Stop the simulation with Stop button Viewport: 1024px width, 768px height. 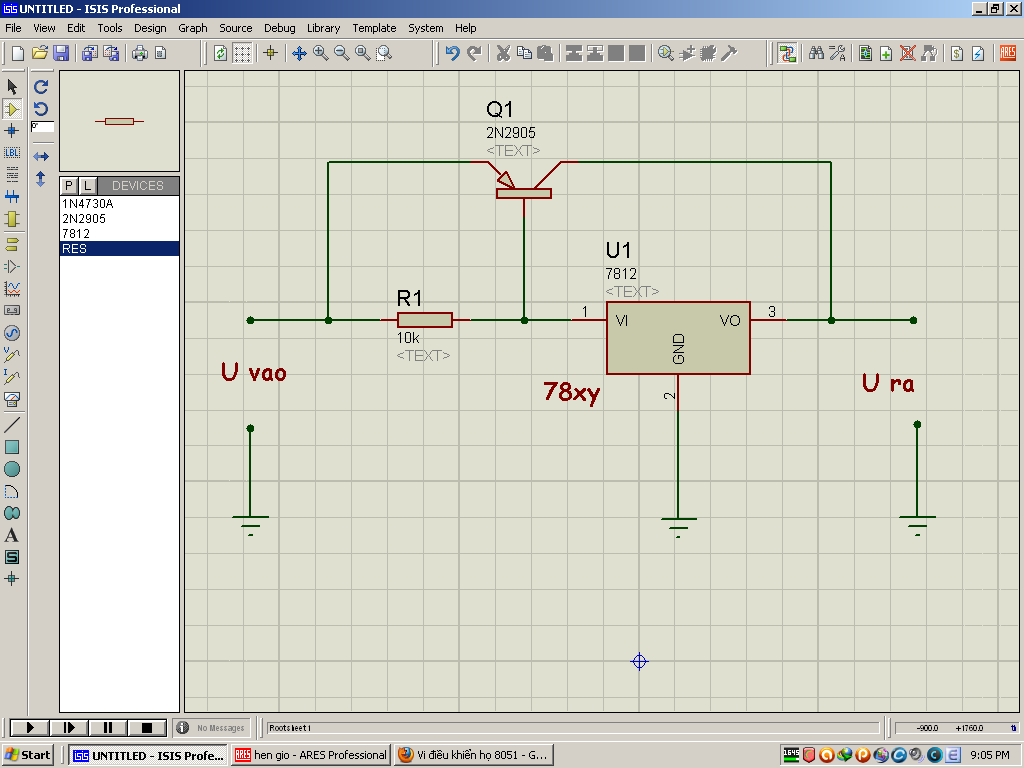(147, 727)
